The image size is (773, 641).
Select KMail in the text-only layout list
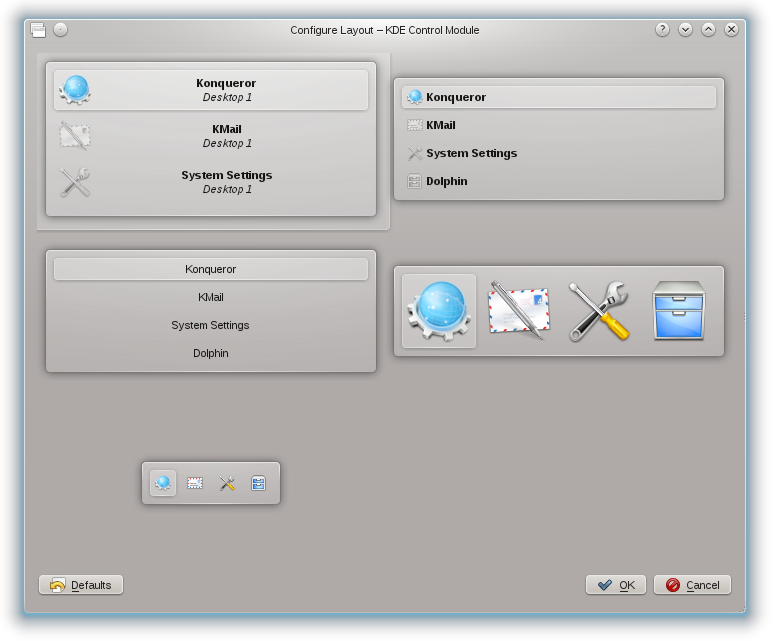211,297
